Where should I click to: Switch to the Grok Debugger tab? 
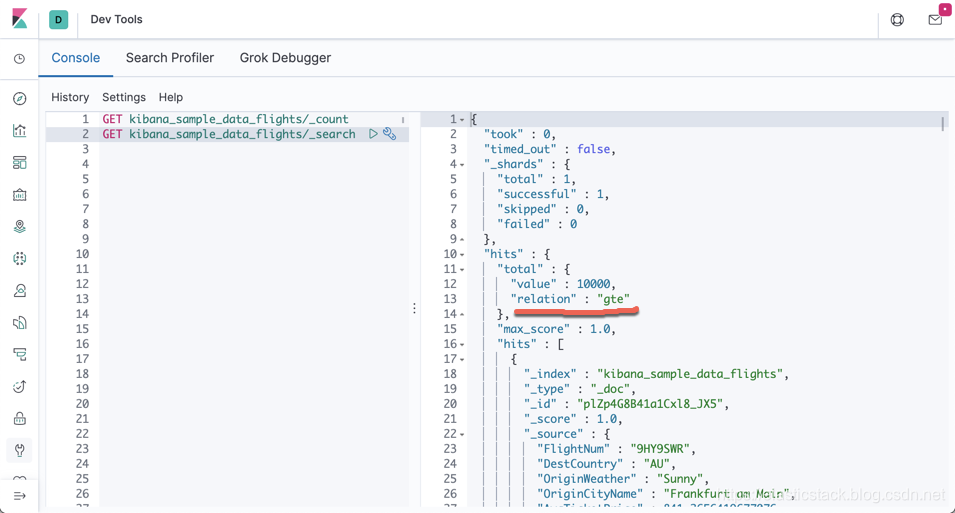pos(285,58)
